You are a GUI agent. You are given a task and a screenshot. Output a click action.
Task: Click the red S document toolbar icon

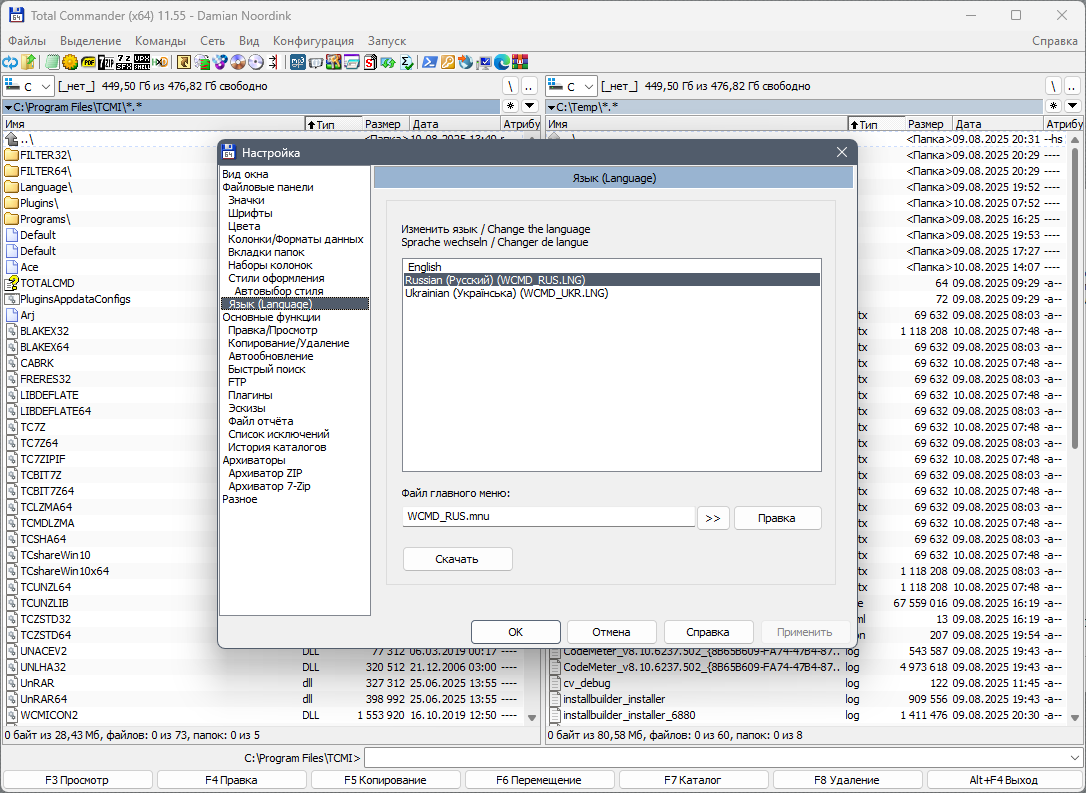click(x=371, y=62)
